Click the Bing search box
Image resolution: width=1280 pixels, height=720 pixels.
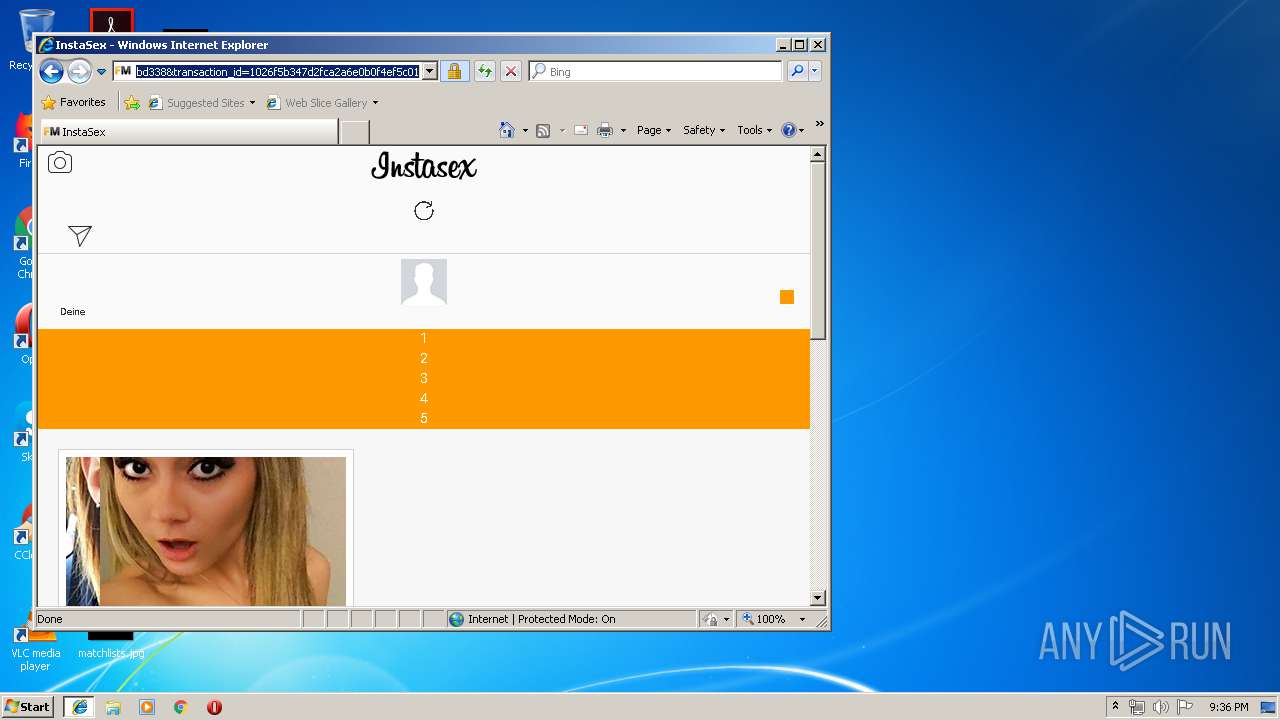coord(655,71)
